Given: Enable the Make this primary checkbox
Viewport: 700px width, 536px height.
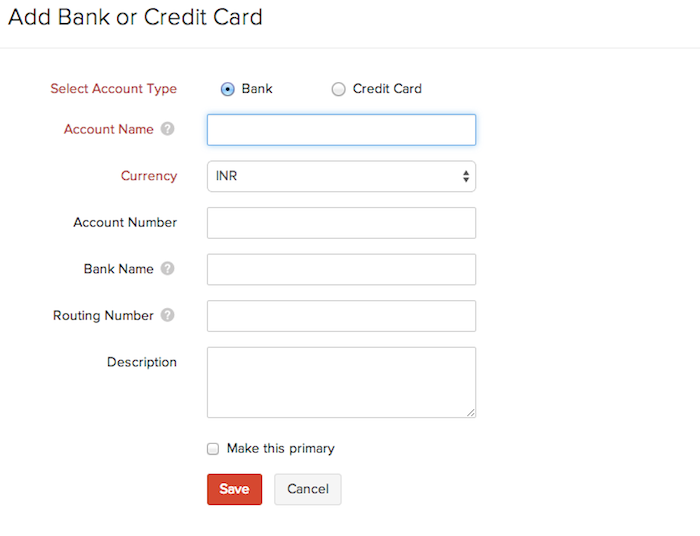Looking at the screenshot, I should click(212, 449).
